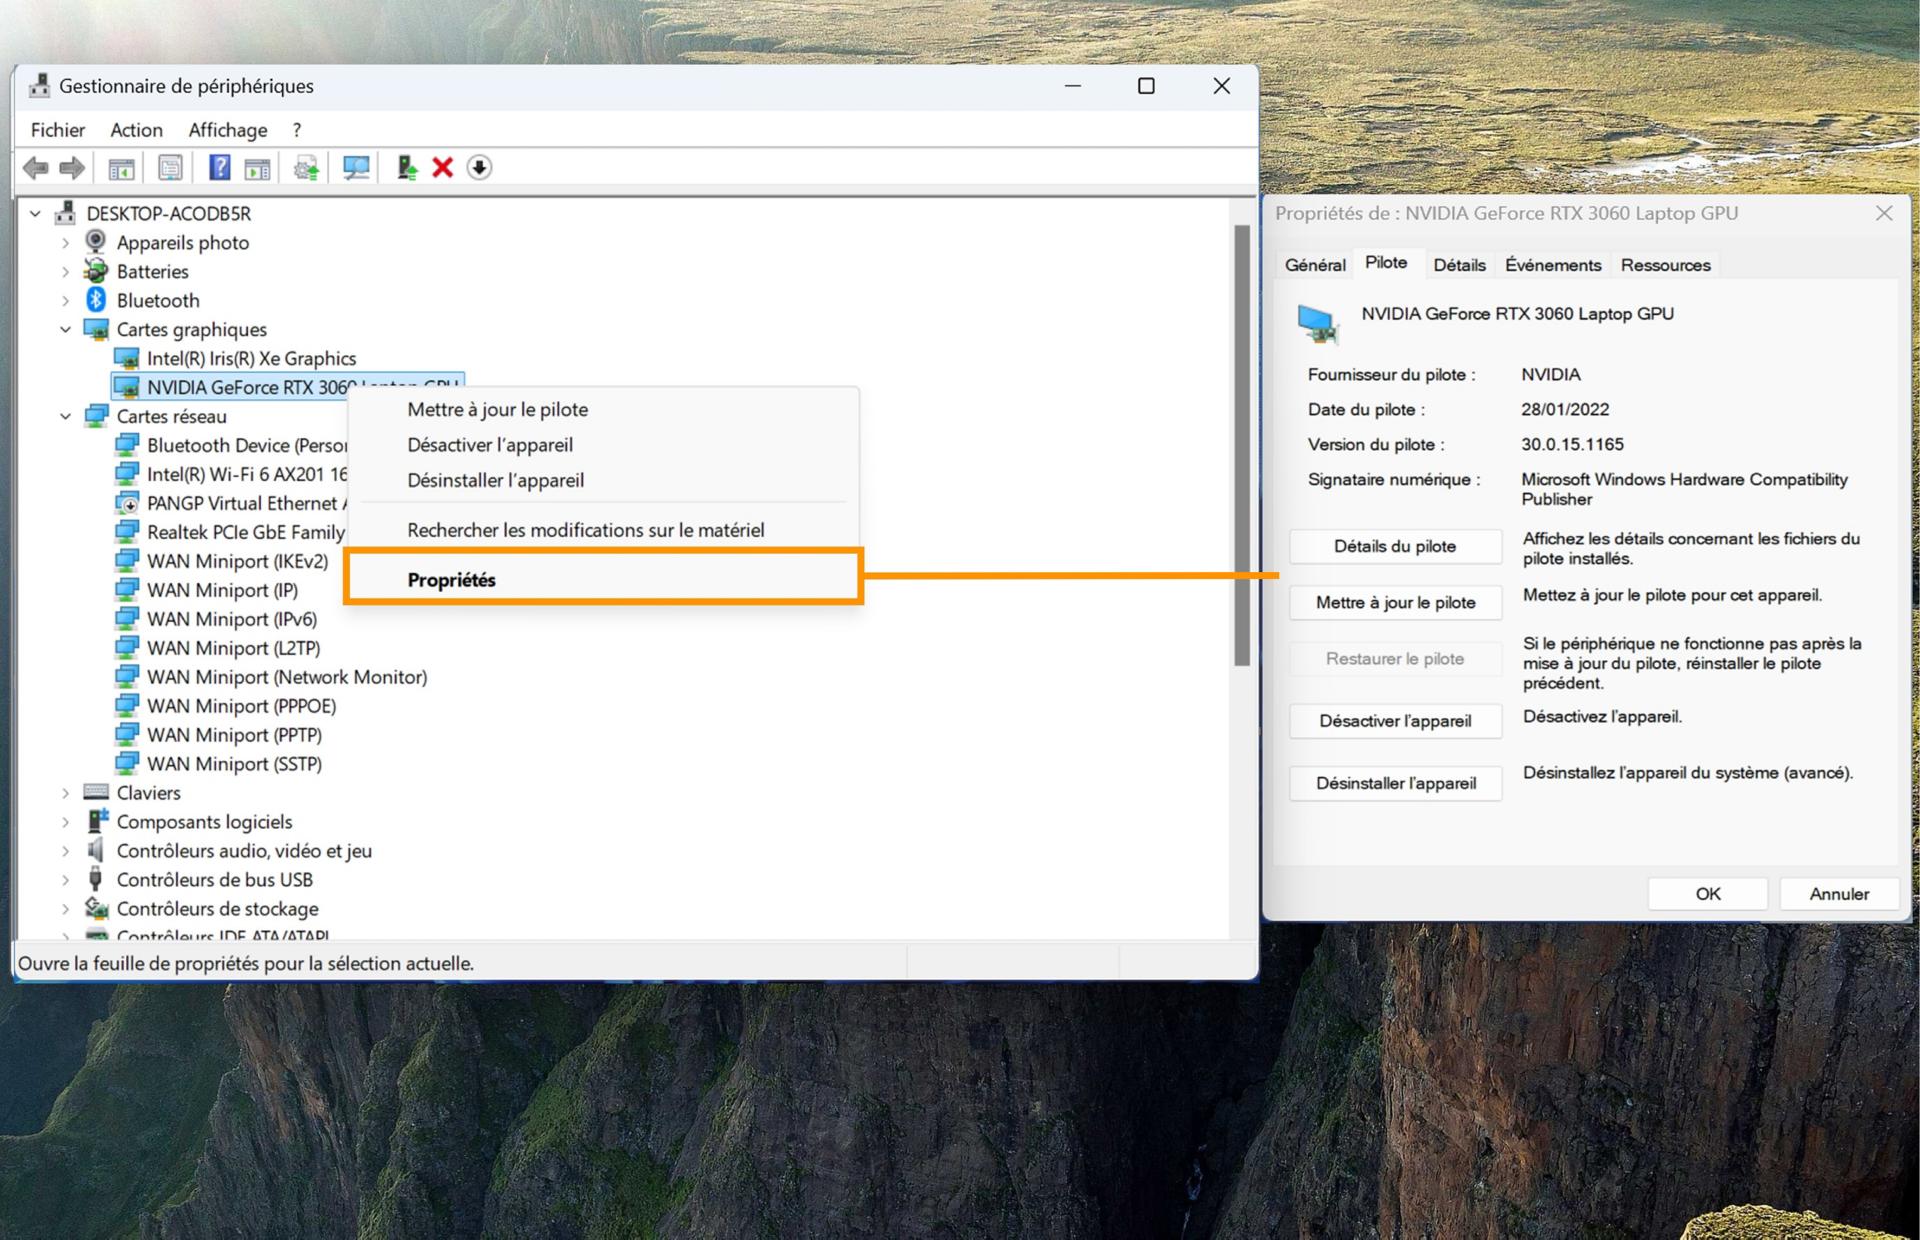Open the Affichage menu

[x=228, y=130]
